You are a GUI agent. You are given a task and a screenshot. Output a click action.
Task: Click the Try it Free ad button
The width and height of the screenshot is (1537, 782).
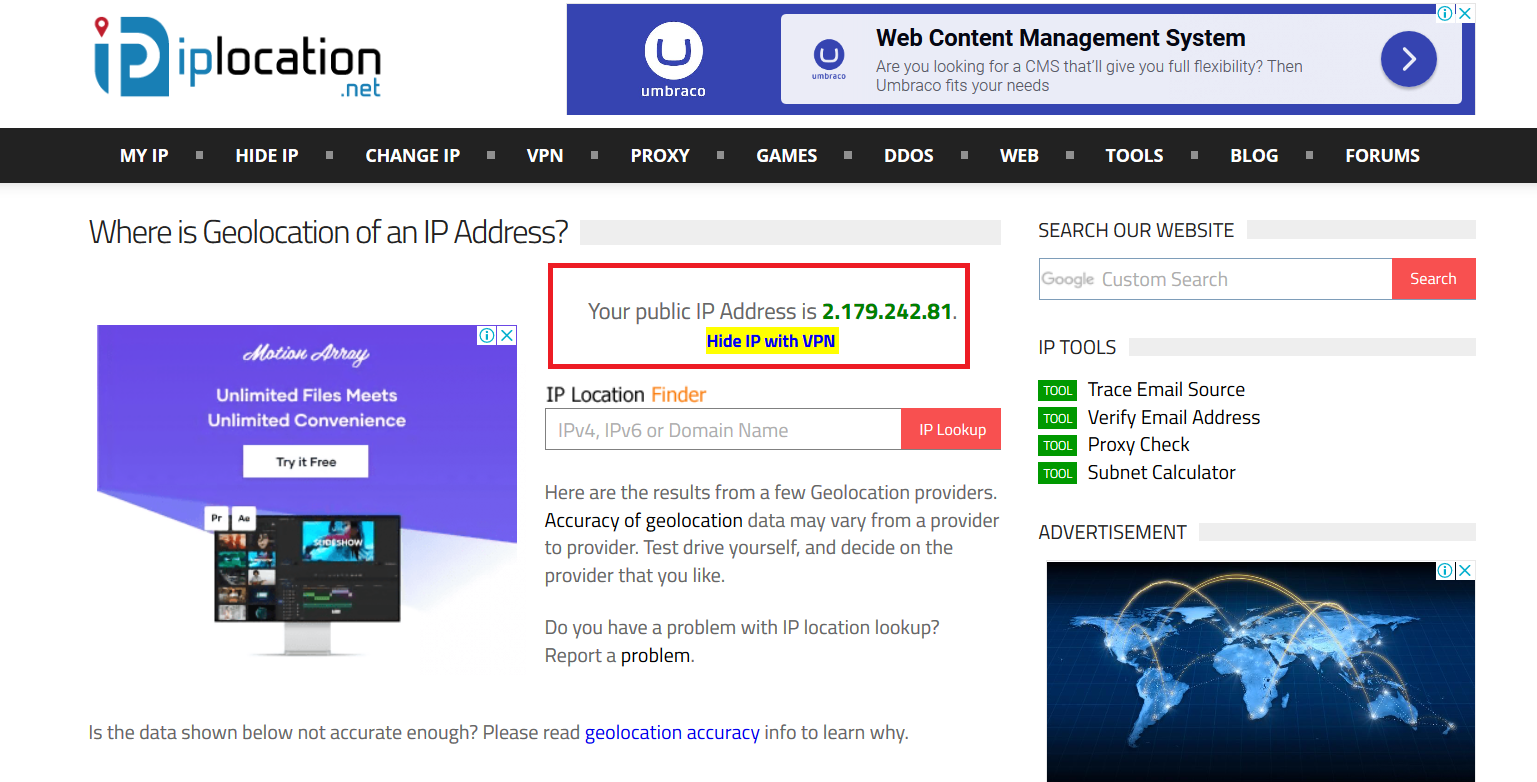pyautogui.click(x=306, y=462)
